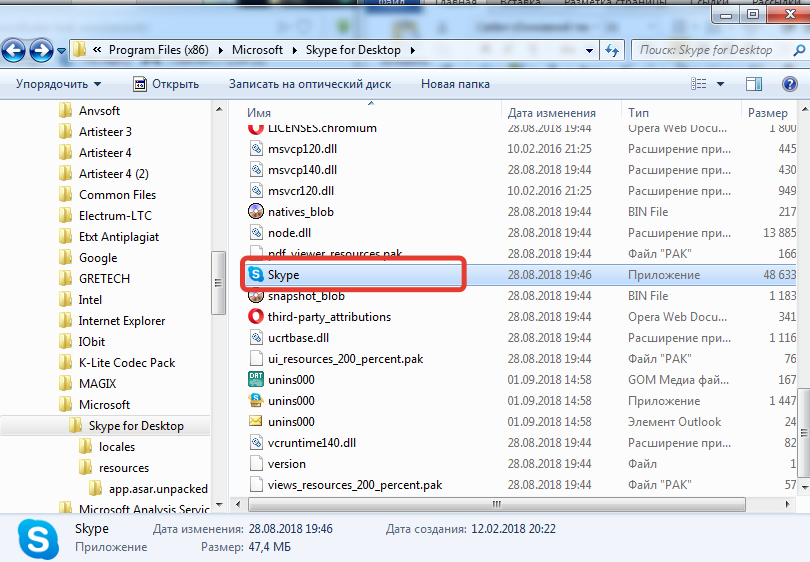Open the Skype application file

pyautogui.click(x=284, y=275)
